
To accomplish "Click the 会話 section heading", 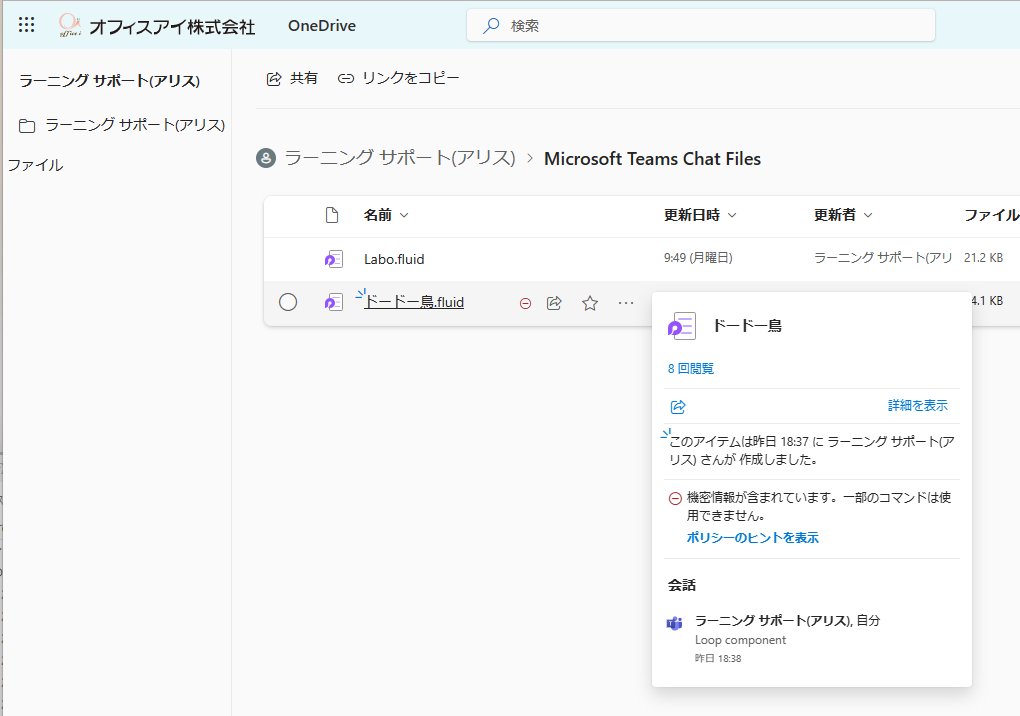I will point(682,585).
